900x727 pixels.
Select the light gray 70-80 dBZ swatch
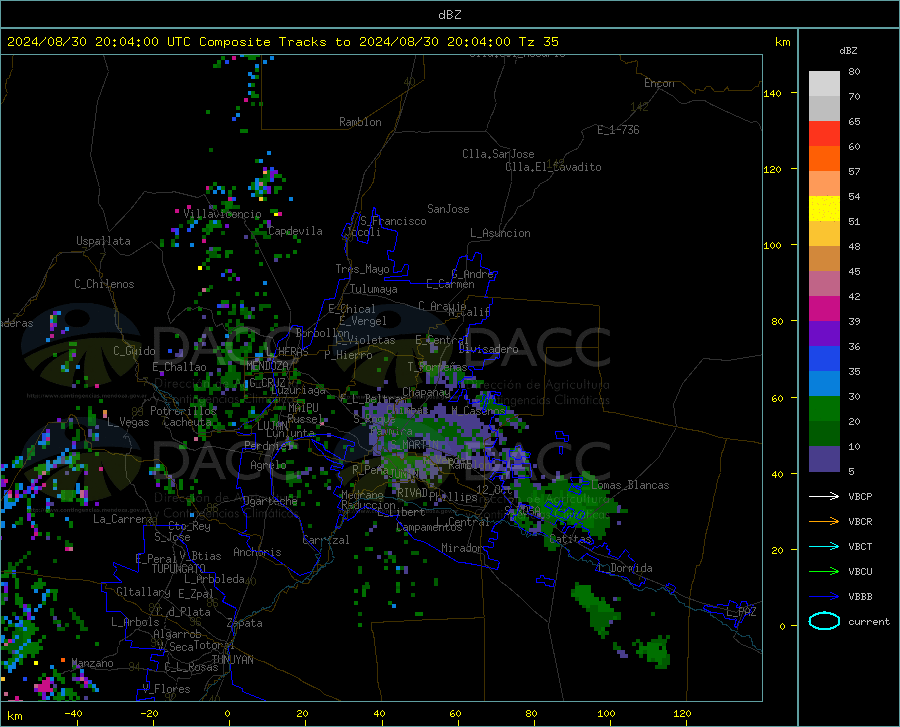coord(824,84)
